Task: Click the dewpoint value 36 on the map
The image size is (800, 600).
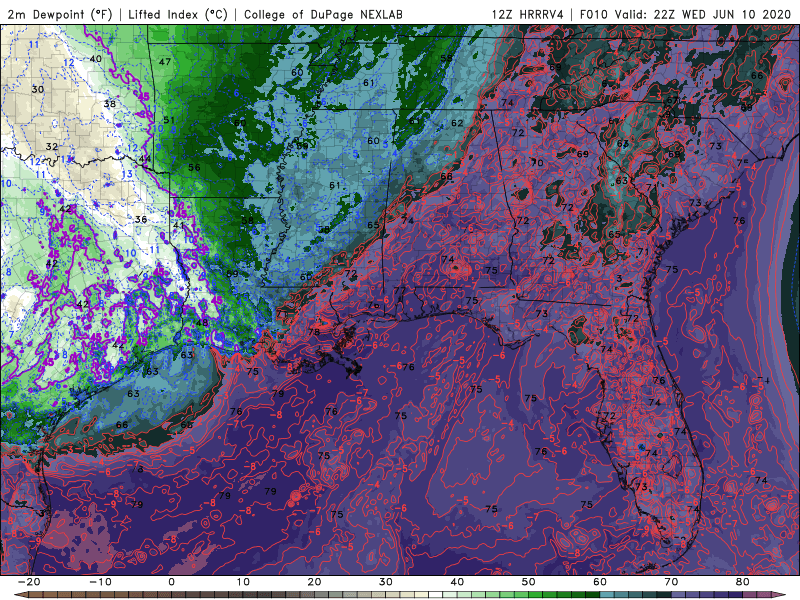Action: click(141, 219)
